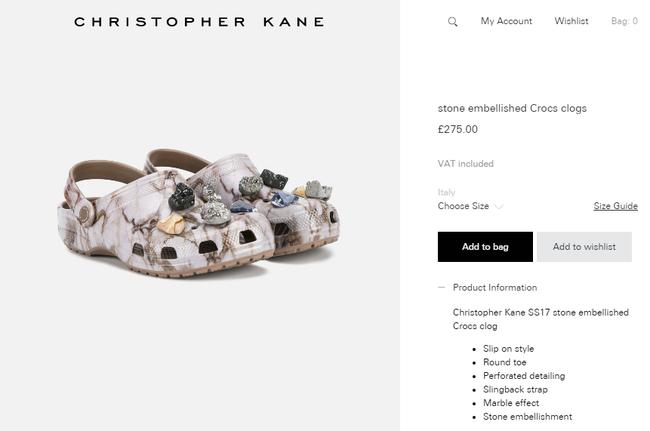Click the stone embellished Crocs clogs title
The width and height of the screenshot is (650, 431).
tap(512, 108)
